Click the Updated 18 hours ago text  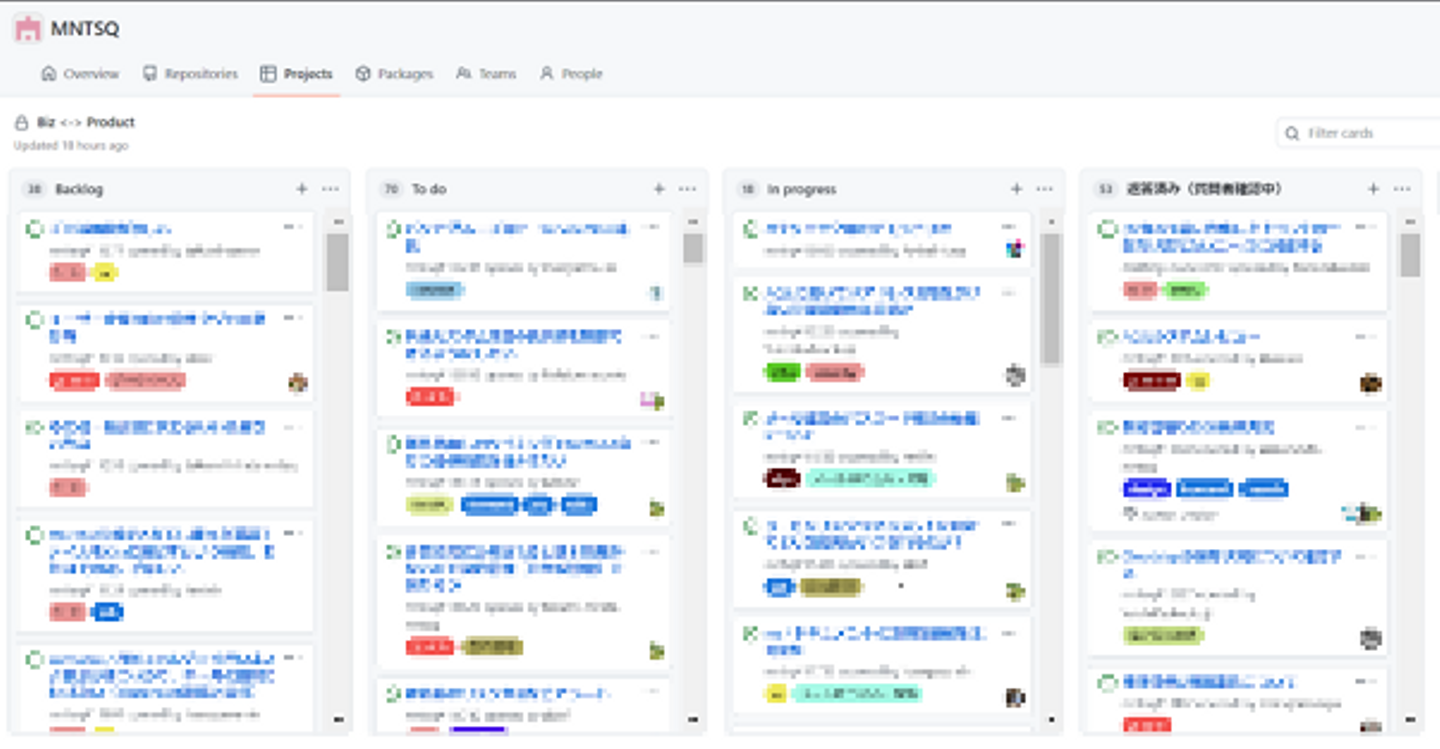pos(71,146)
